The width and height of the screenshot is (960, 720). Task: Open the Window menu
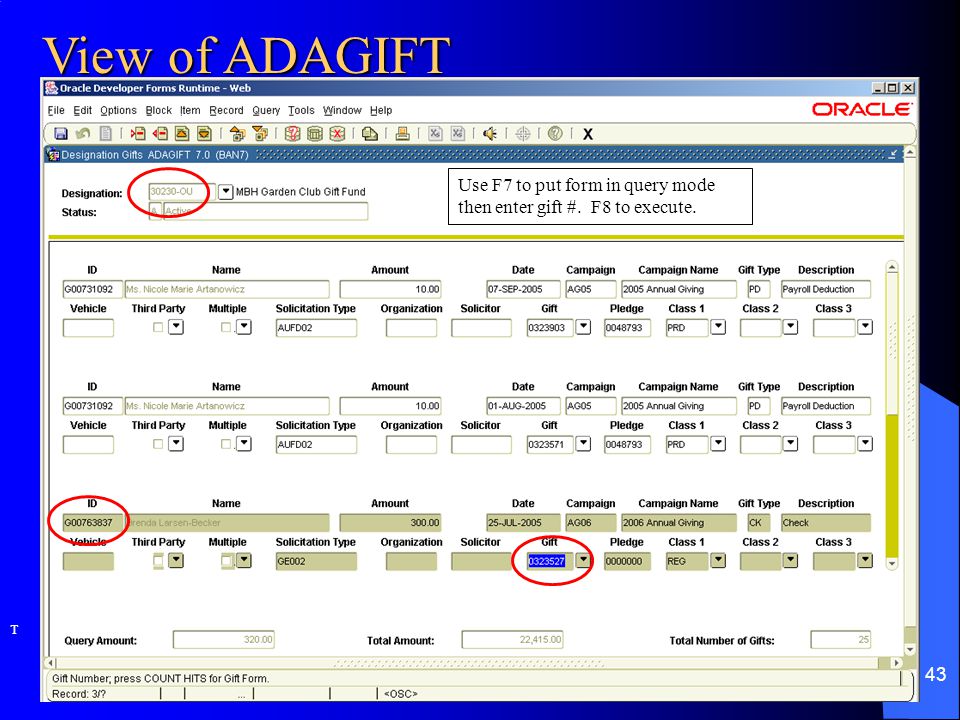pyautogui.click(x=342, y=111)
